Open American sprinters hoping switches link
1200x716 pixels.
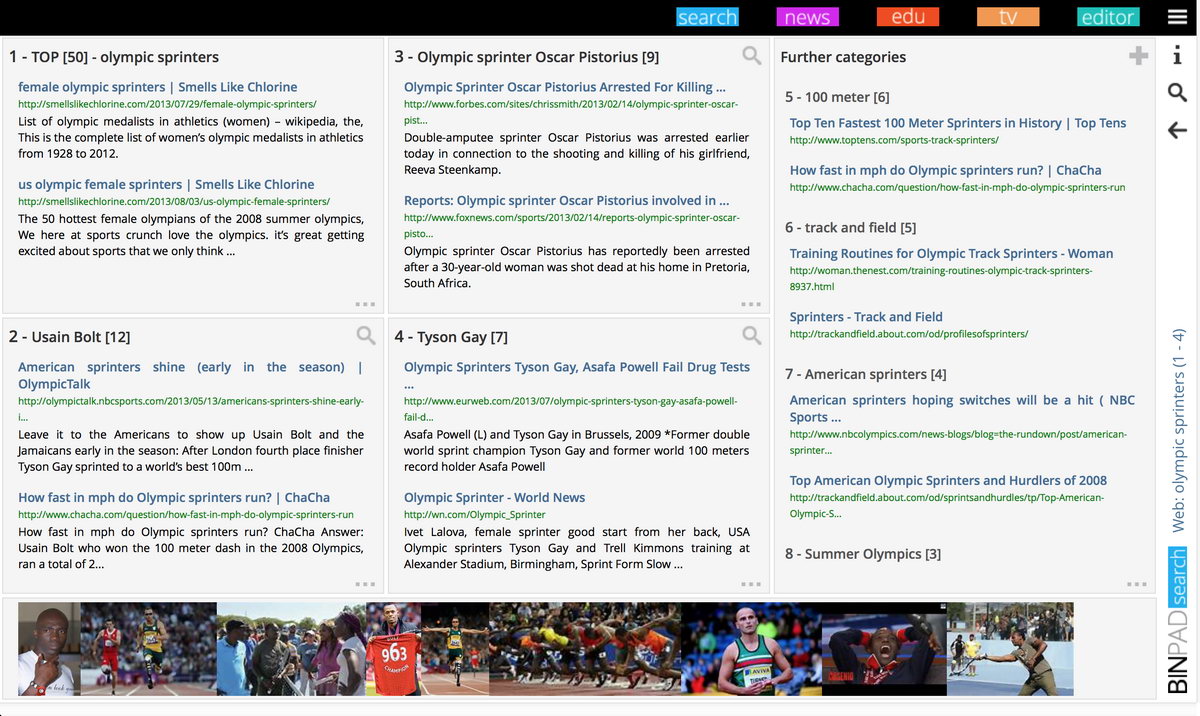coord(962,408)
